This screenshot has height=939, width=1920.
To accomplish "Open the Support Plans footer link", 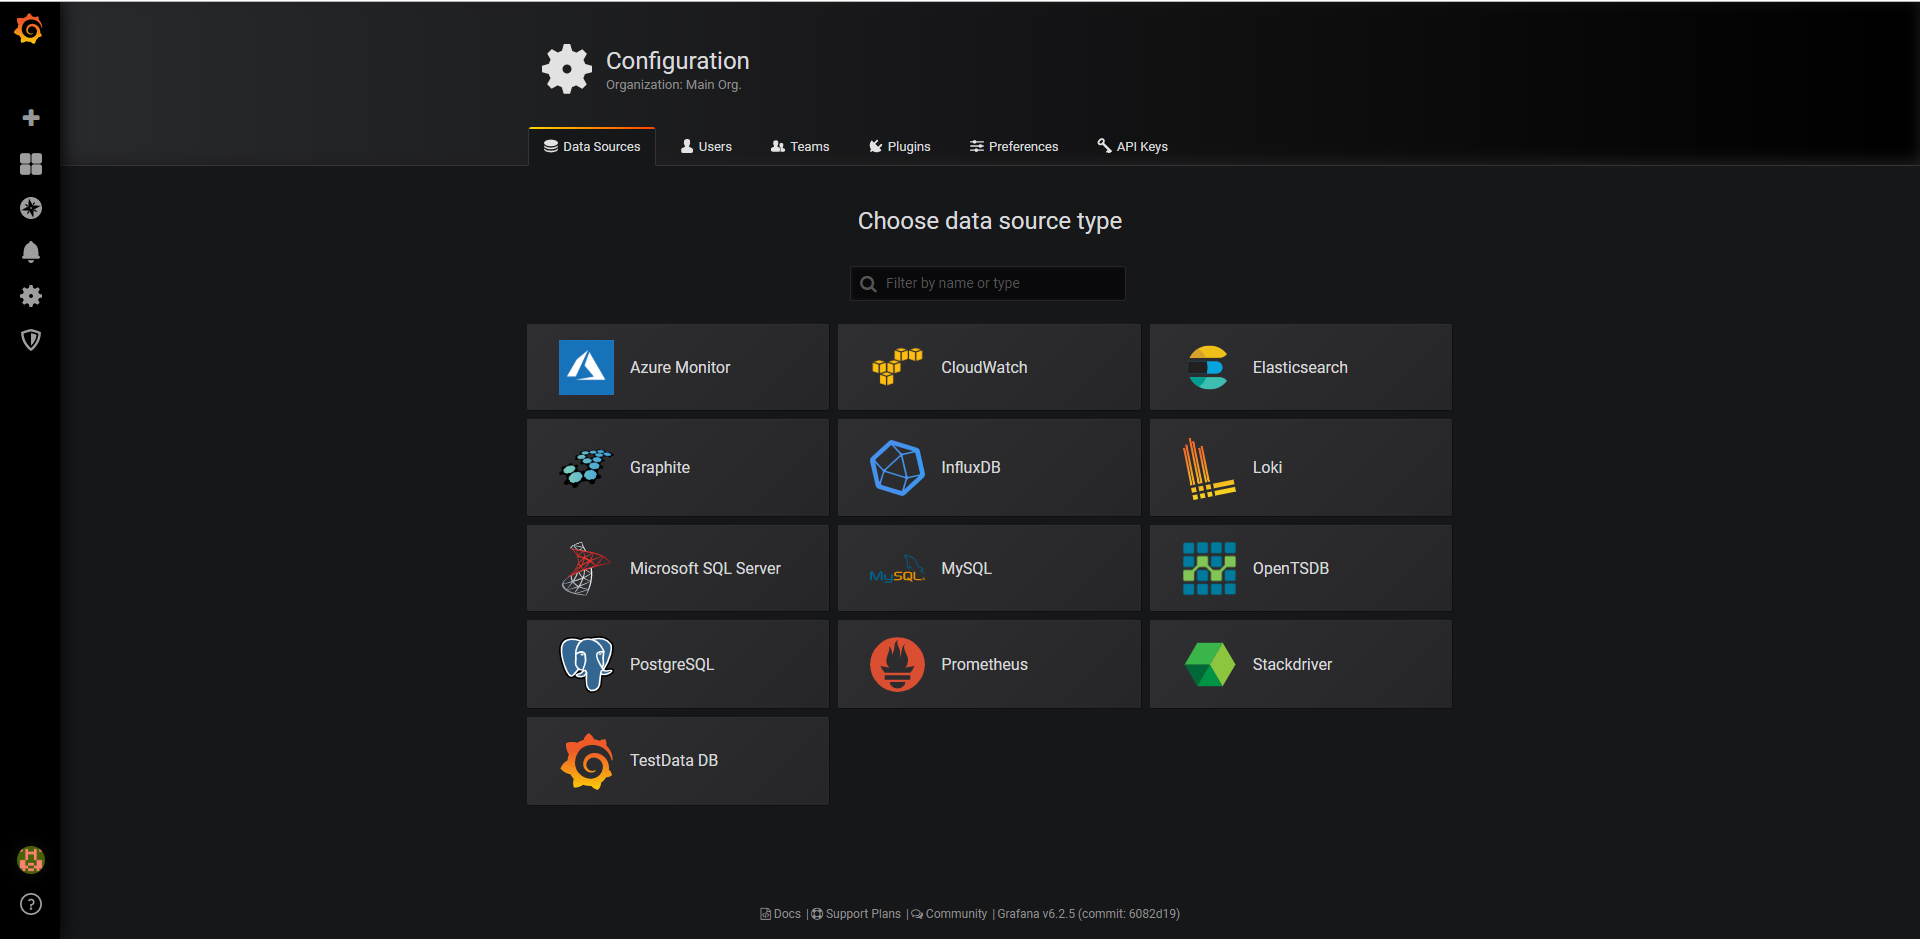I will (x=856, y=914).
